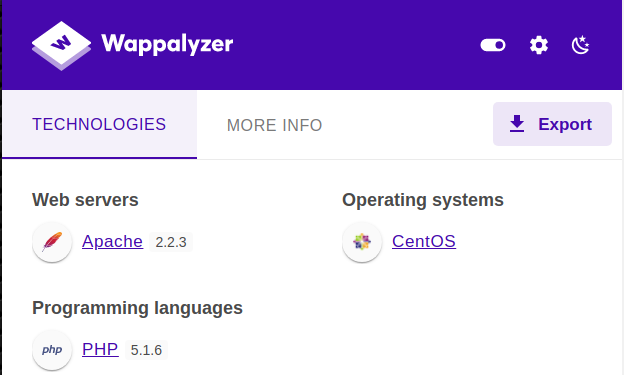Click the download arrow icon in Export

pyautogui.click(x=517, y=124)
